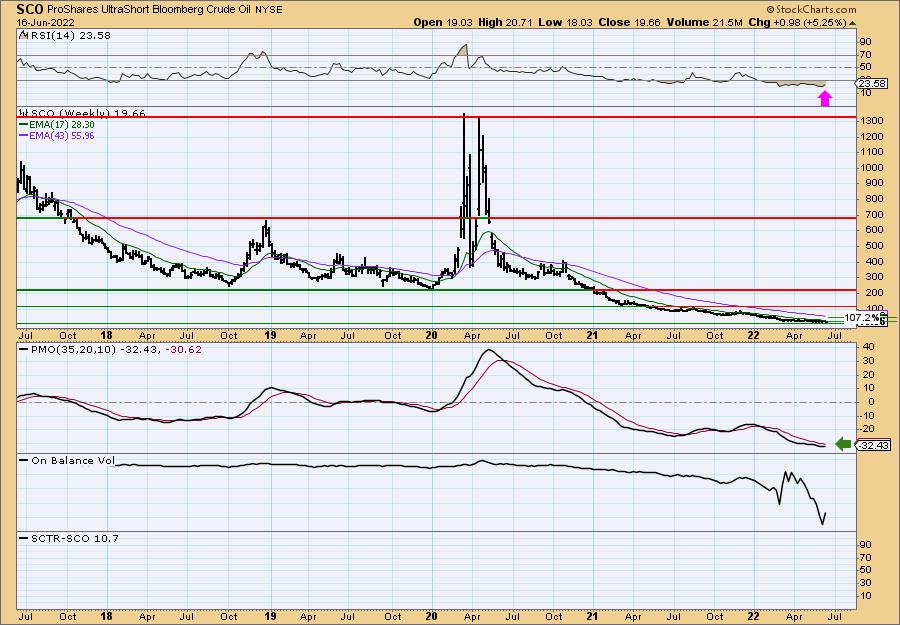The image size is (900, 625).
Task: Click the High 20.71 value
Action: pos(505,22)
